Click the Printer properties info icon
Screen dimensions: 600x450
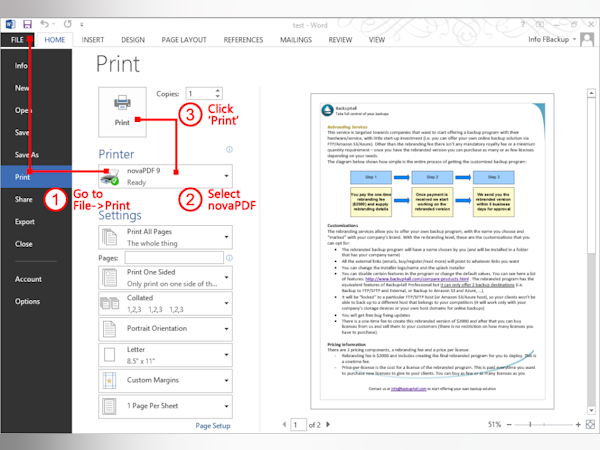click(x=229, y=150)
